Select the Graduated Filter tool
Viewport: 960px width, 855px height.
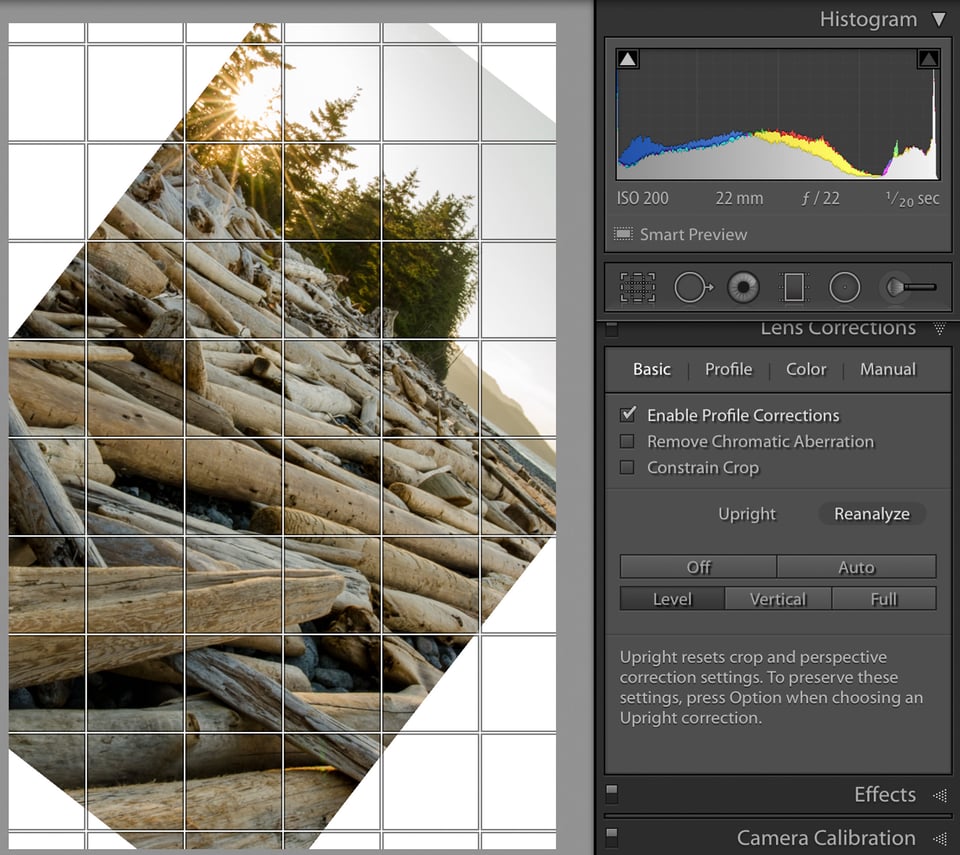(x=794, y=287)
